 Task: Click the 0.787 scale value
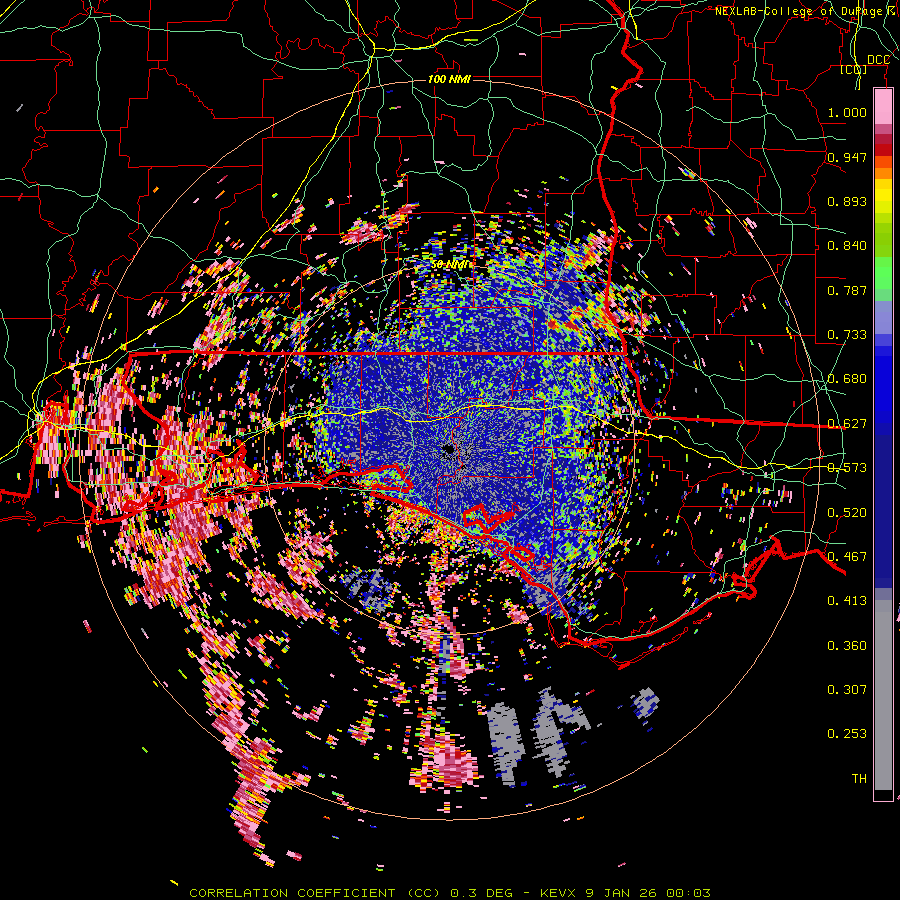pyautogui.click(x=847, y=290)
